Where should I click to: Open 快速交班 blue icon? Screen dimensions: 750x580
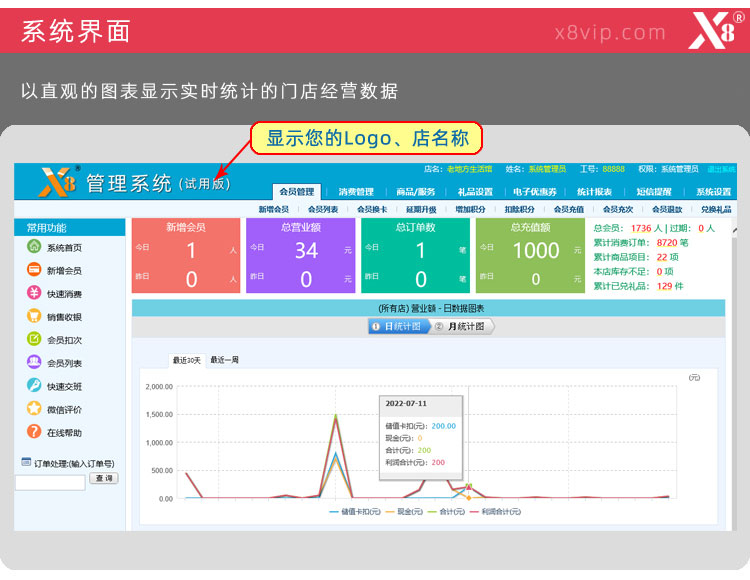pos(34,385)
